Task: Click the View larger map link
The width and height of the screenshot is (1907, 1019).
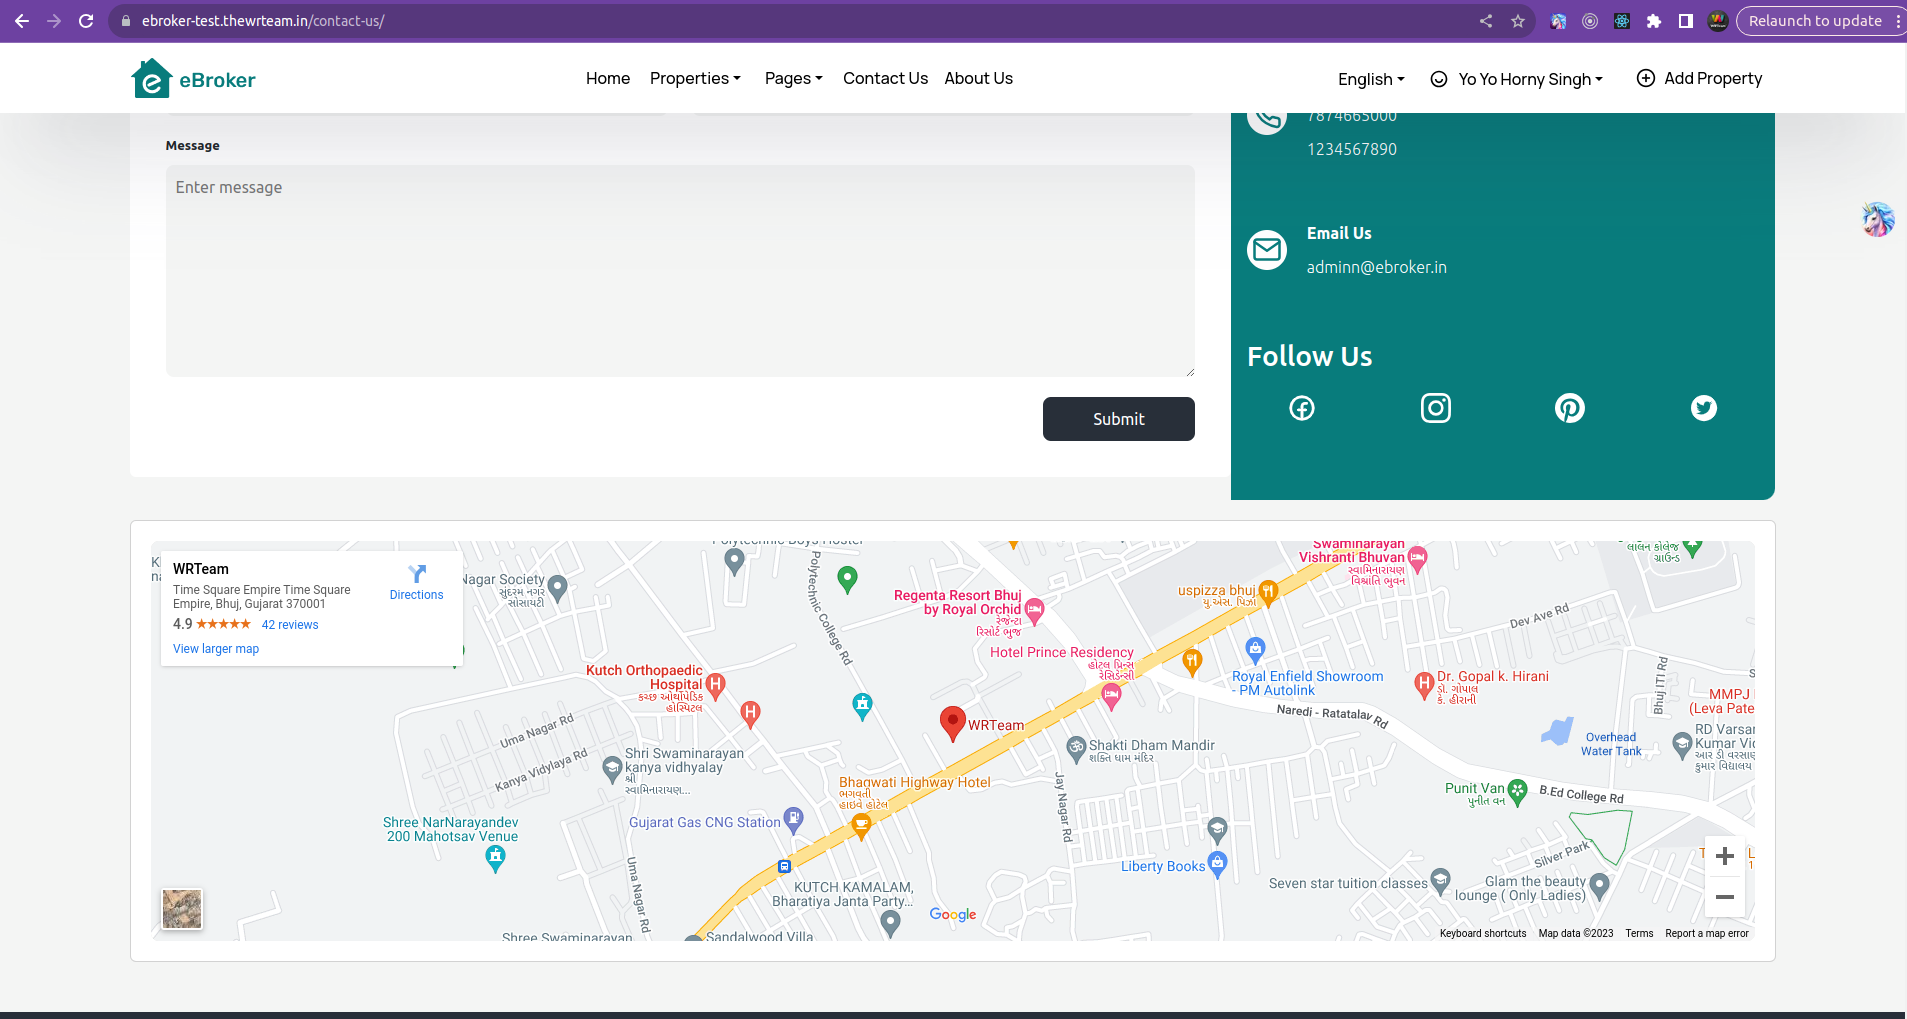Action: point(216,649)
